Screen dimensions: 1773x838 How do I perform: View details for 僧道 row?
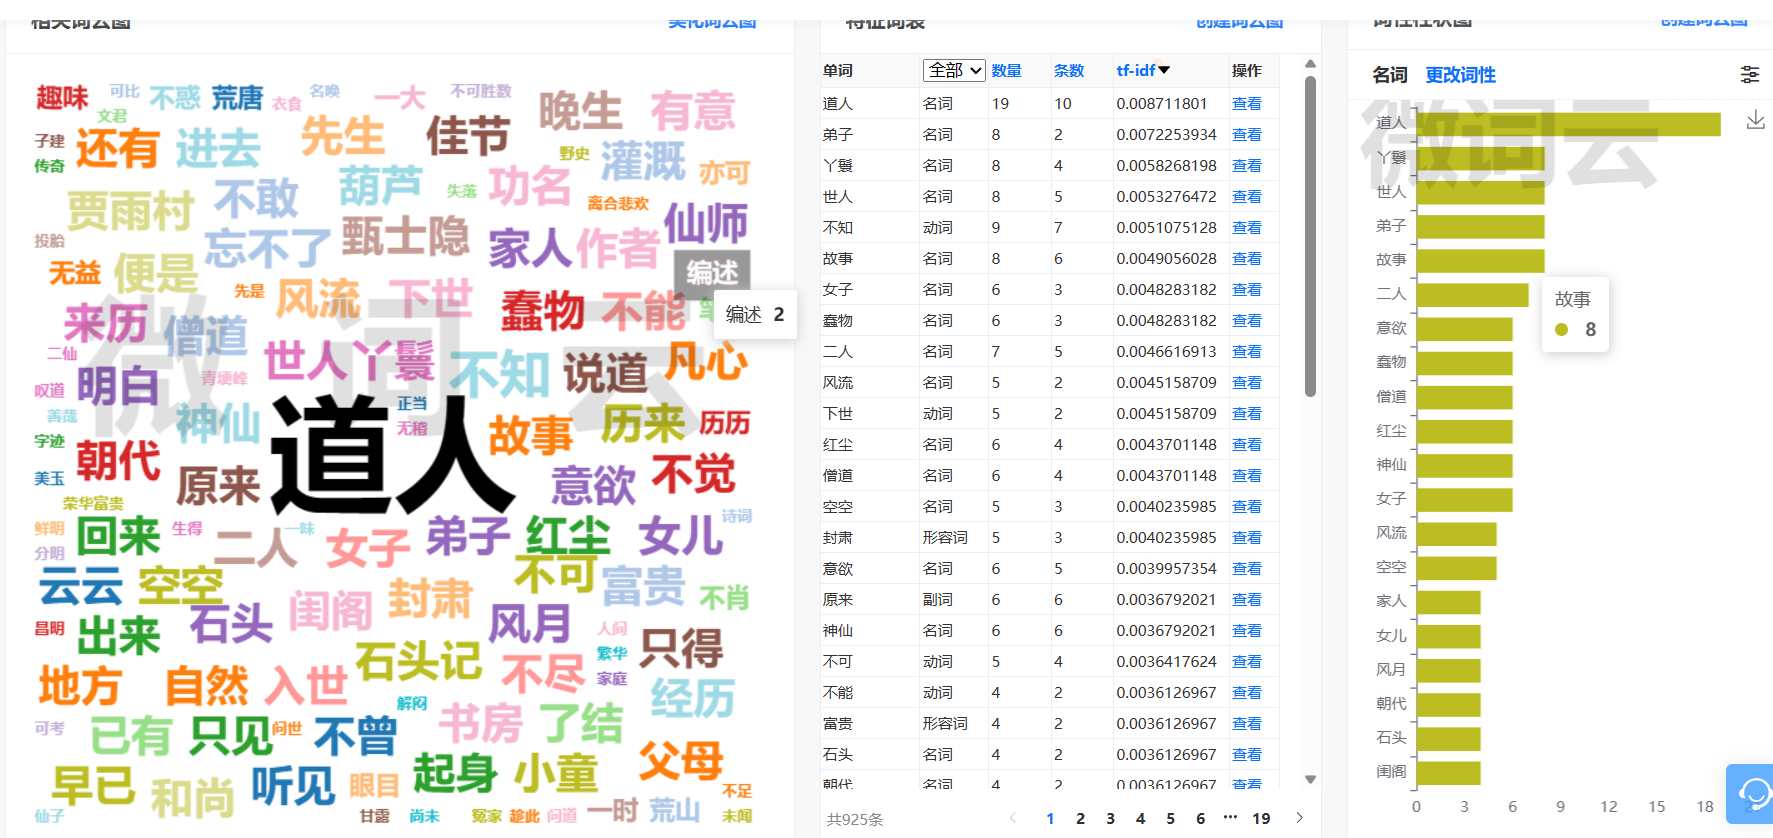pyautogui.click(x=1247, y=475)
